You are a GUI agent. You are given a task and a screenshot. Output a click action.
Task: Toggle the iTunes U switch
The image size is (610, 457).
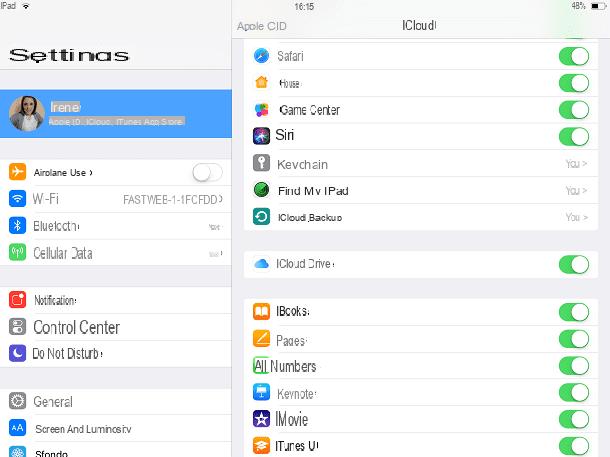(x=574, y=446)
